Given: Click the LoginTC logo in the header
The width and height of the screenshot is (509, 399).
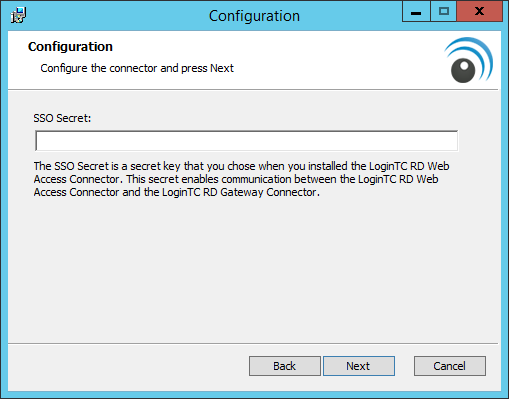Looking at the screenshot, I should click(x=468, y=60).
